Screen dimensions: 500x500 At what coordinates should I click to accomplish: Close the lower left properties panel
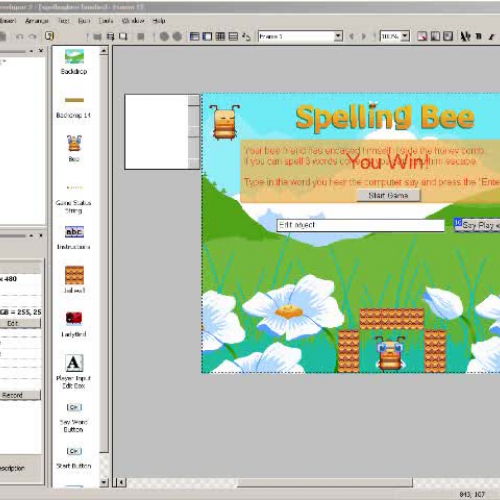point(41,235)
